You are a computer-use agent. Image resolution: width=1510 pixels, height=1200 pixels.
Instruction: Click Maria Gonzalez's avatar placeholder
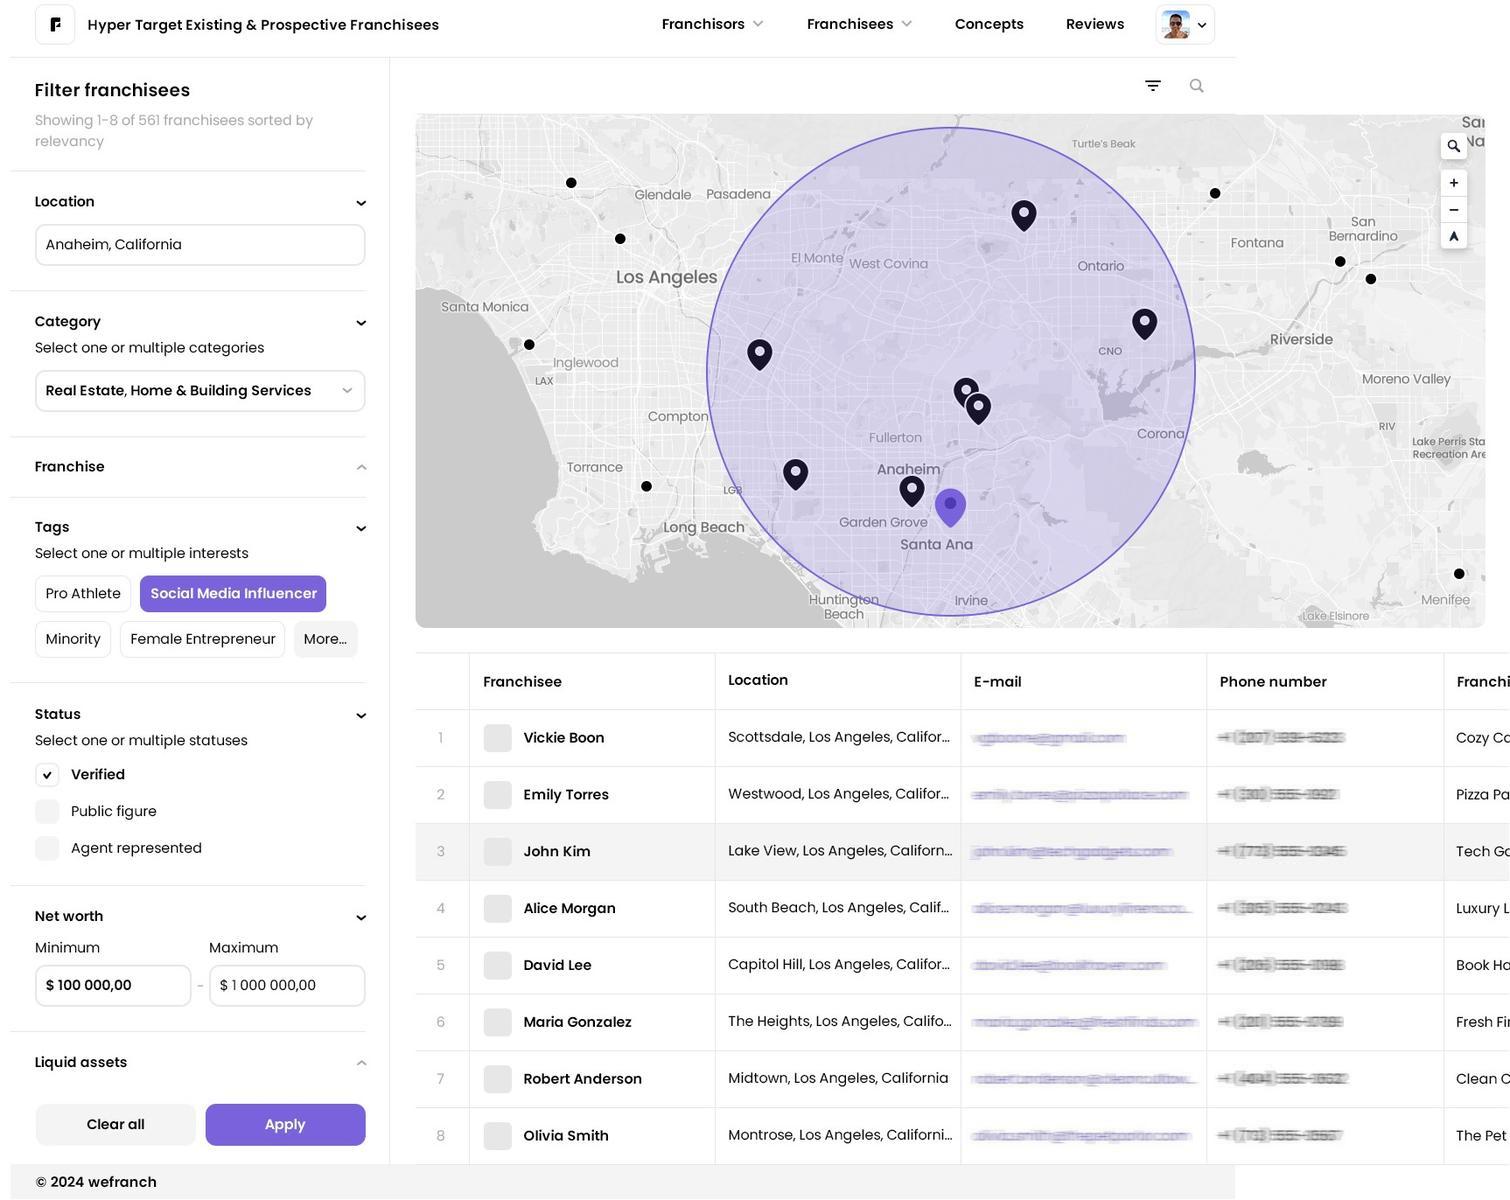pos(497,1022)
